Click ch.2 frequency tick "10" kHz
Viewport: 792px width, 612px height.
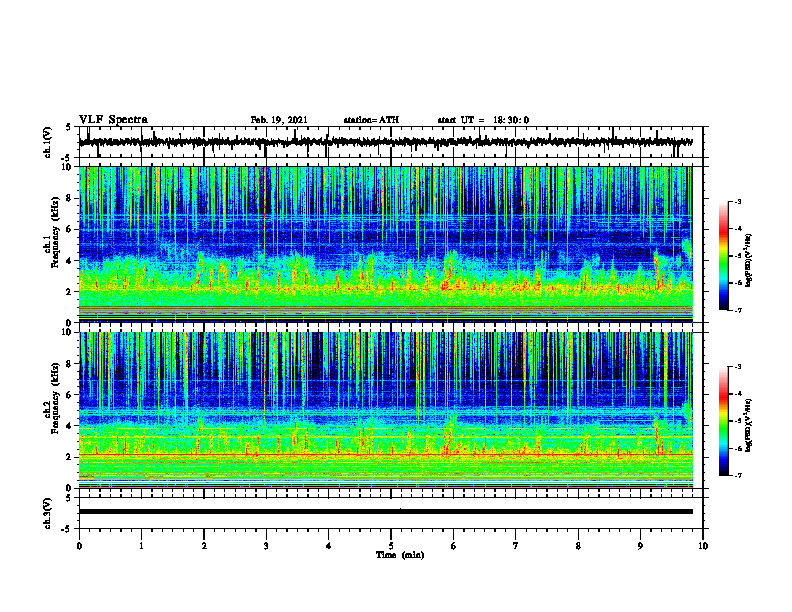coord(67,333)
